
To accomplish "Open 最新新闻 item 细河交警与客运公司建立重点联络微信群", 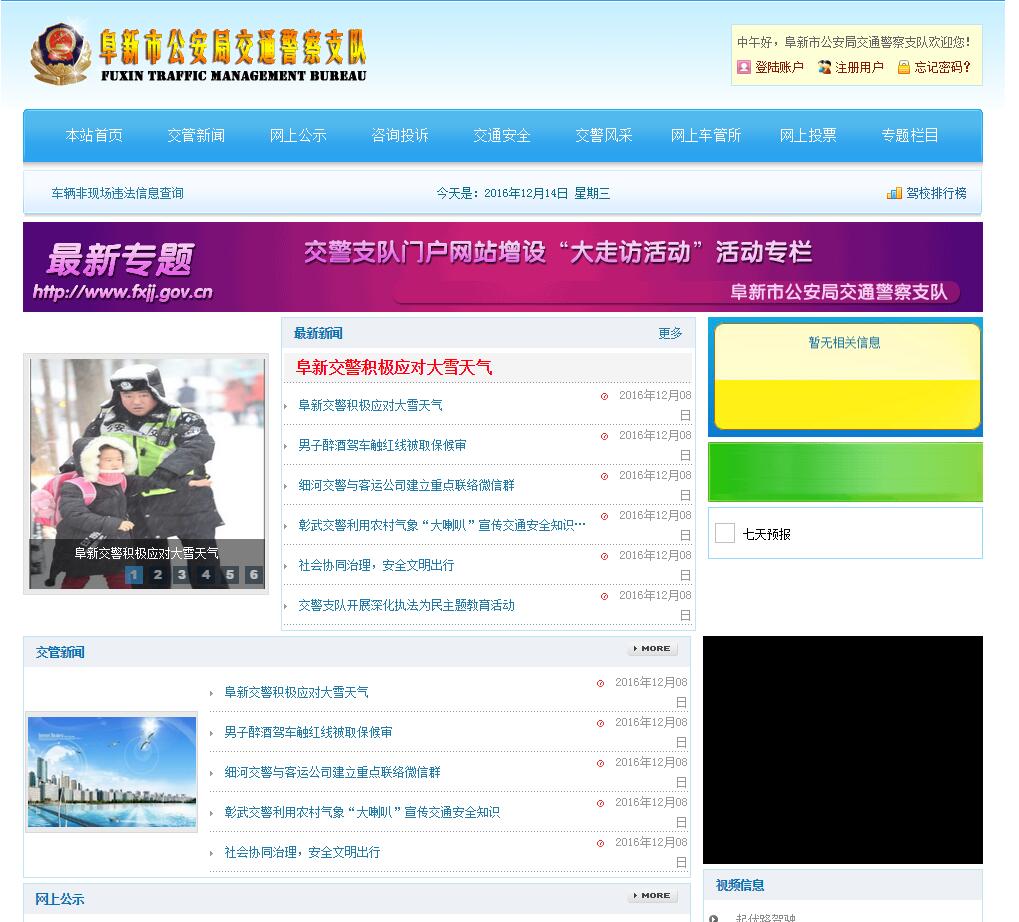I will [x=406, y=485].
